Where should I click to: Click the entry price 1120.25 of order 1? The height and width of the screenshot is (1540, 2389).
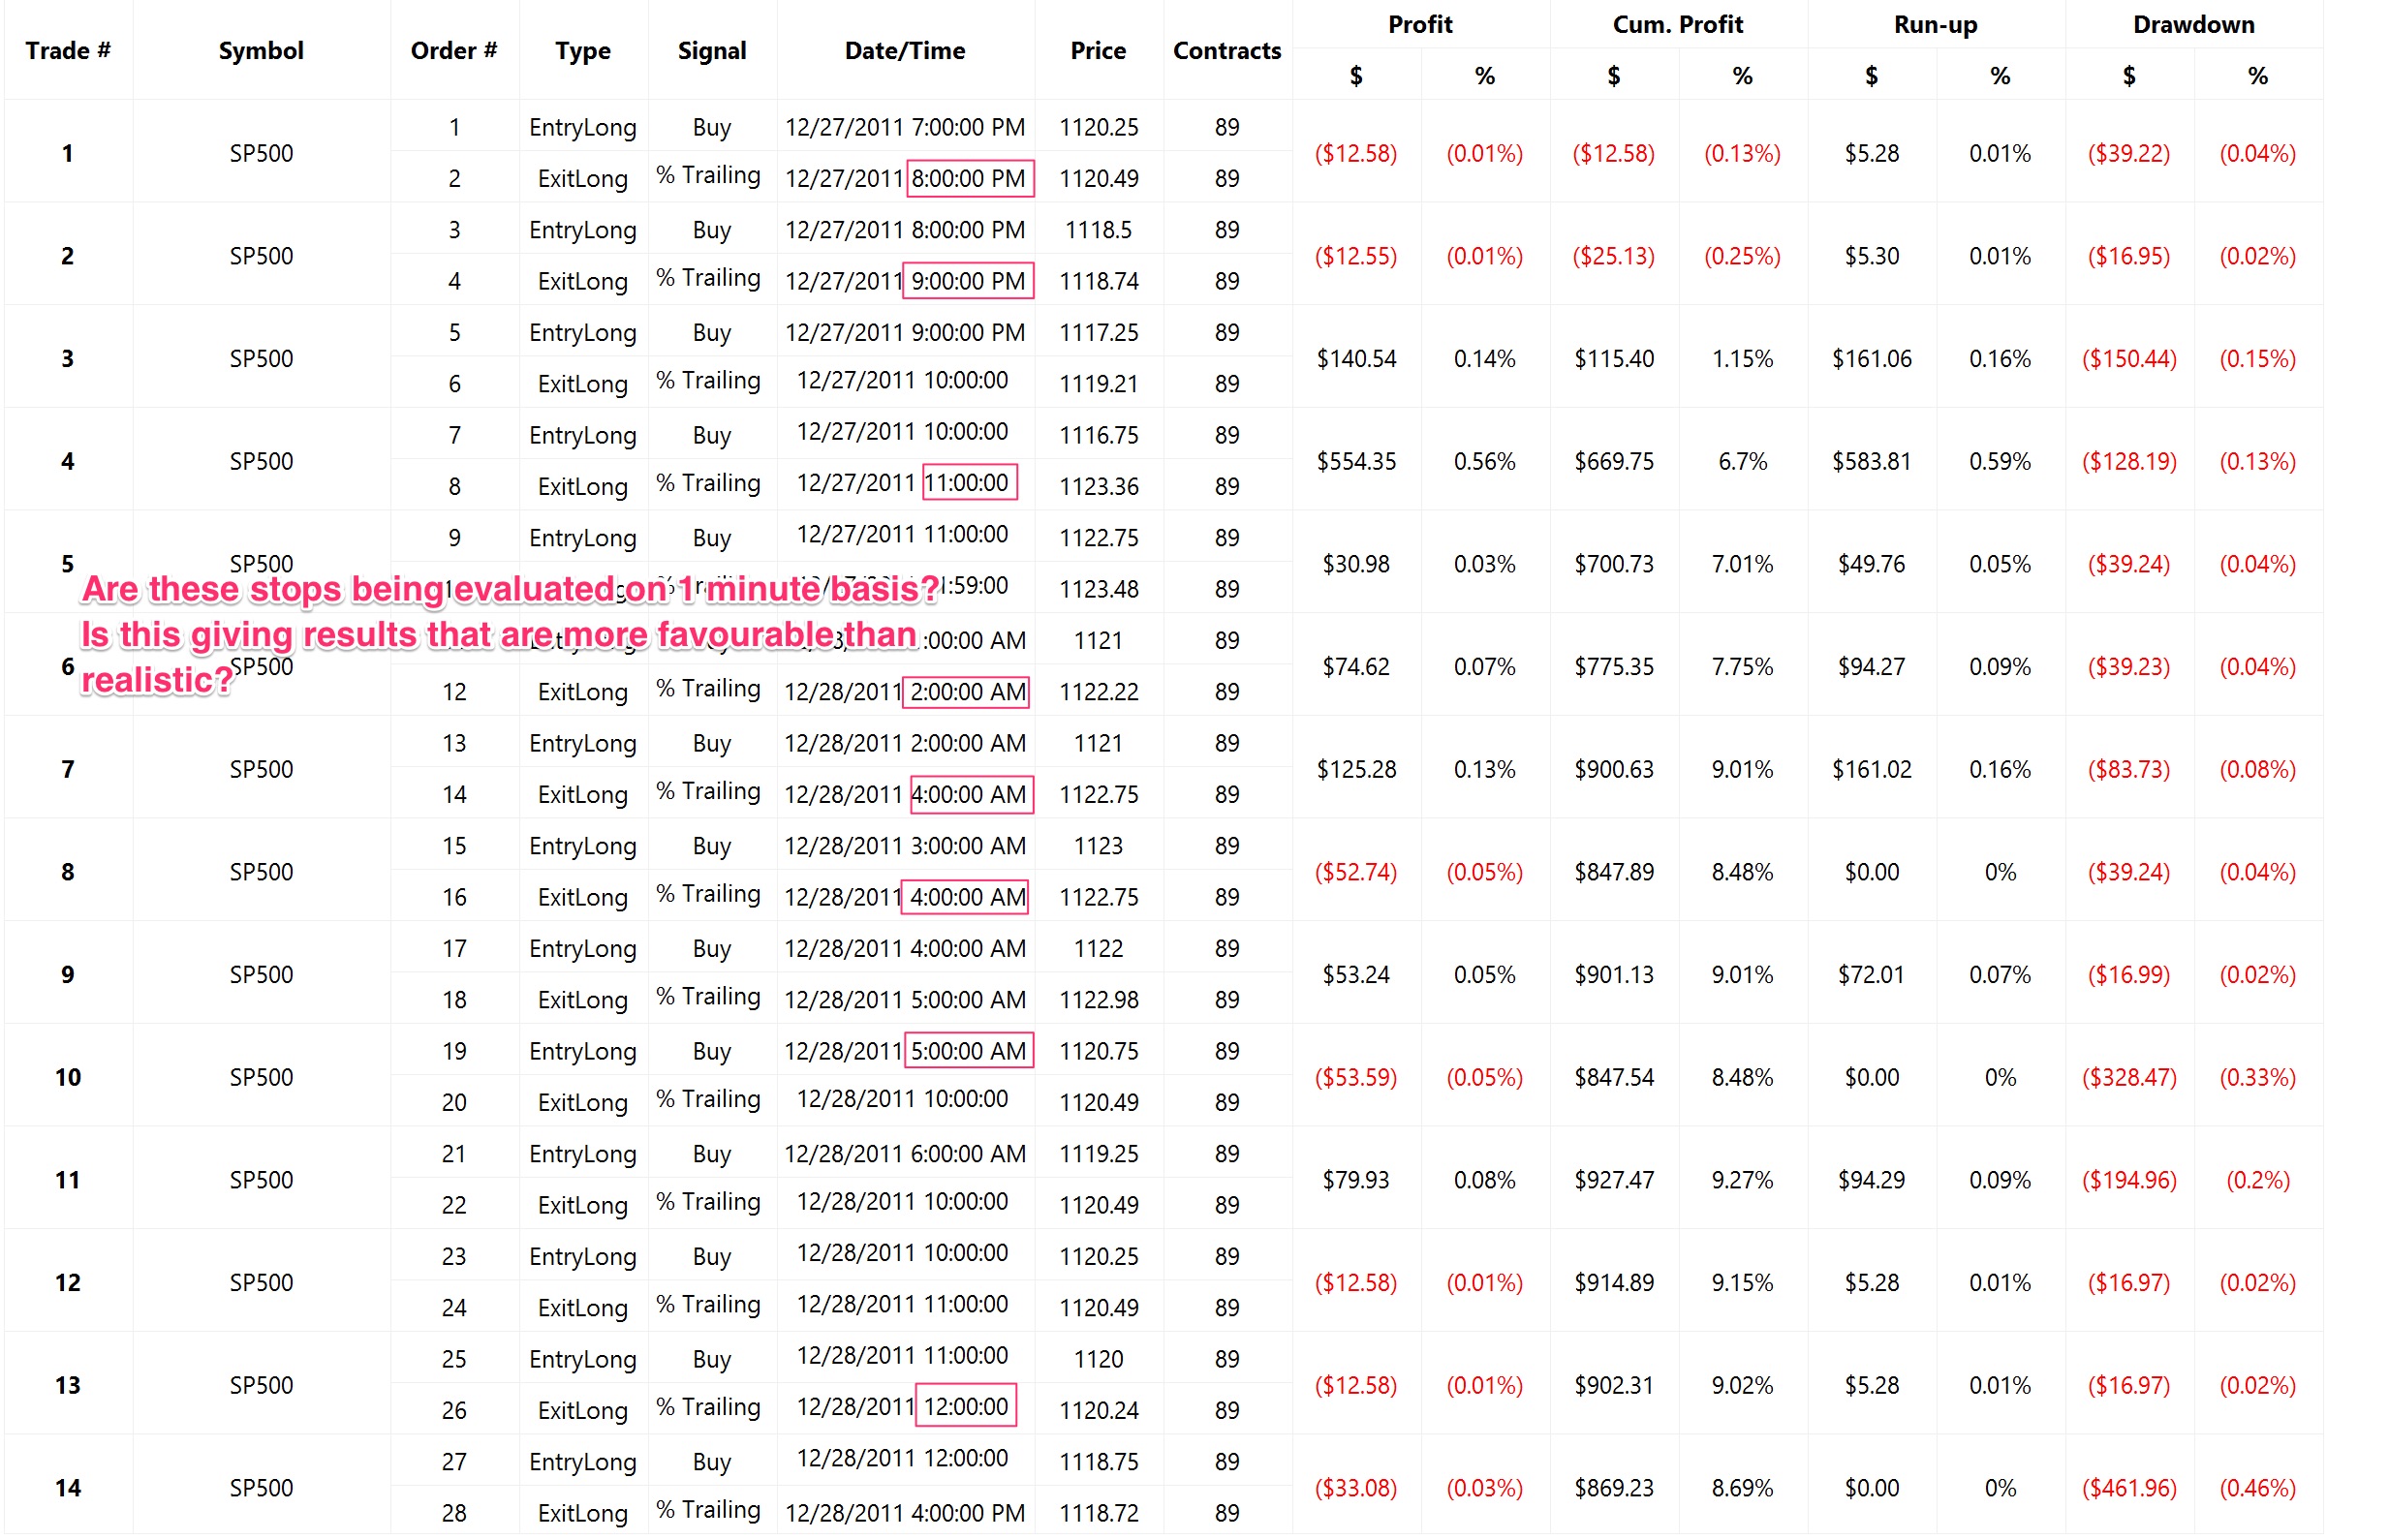coord(1099,128)
